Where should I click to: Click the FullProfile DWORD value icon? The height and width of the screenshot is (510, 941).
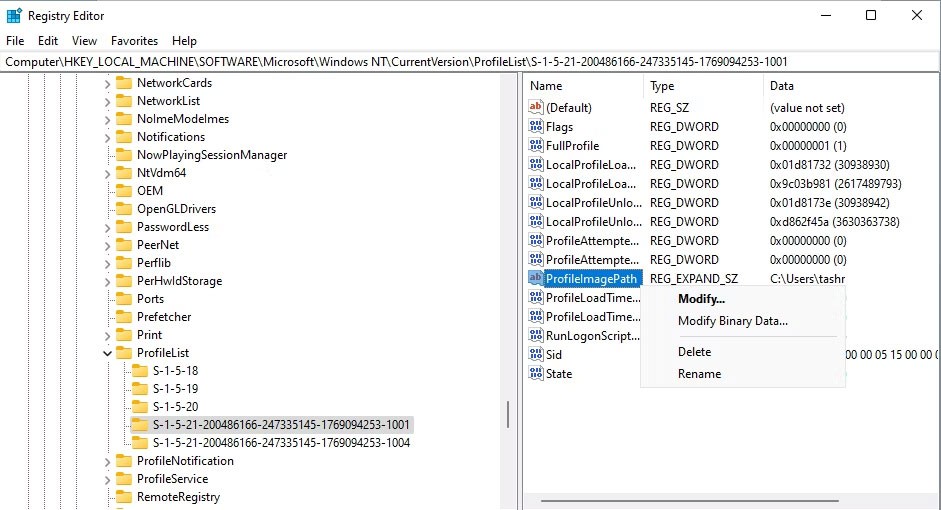click(x=536, y=146)
